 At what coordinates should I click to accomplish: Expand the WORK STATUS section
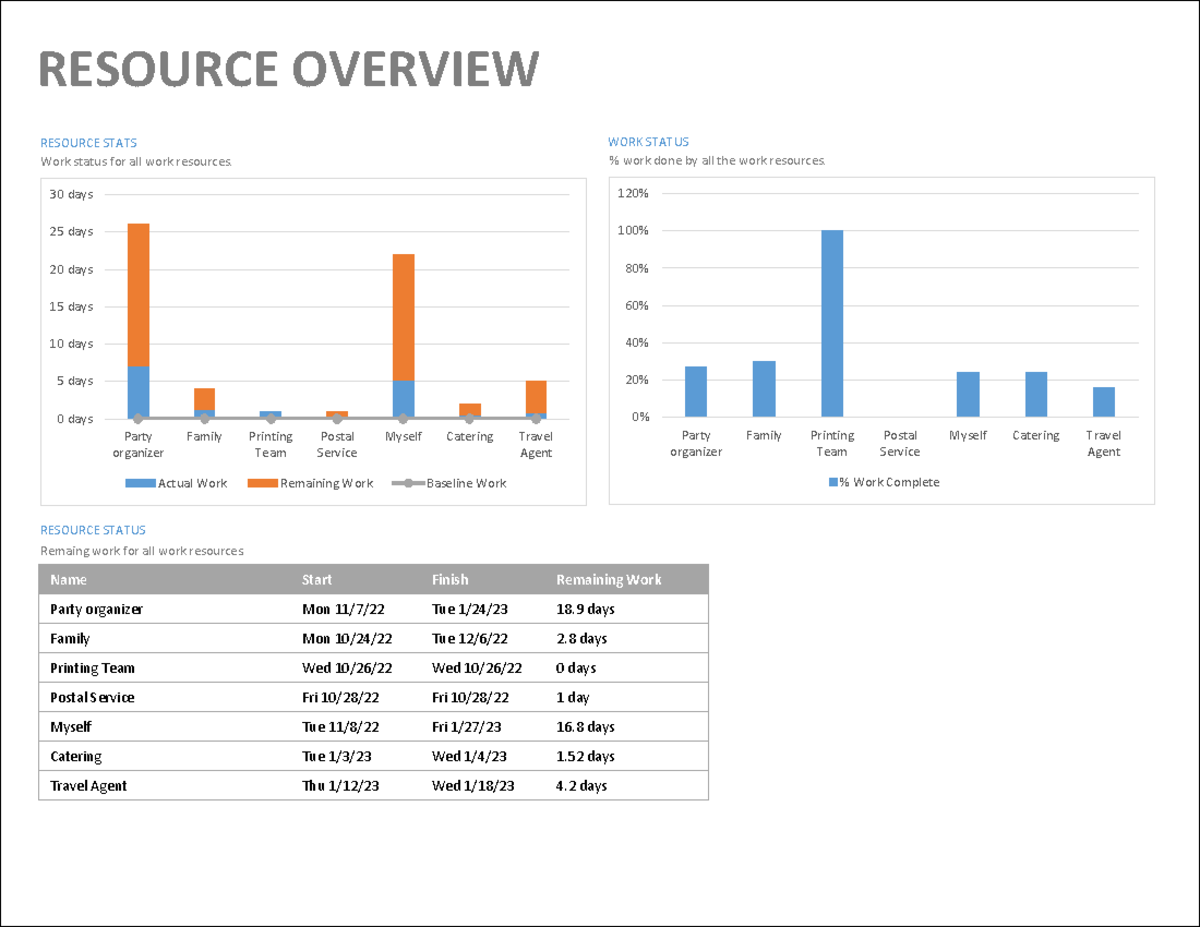(x=650, y=142)
